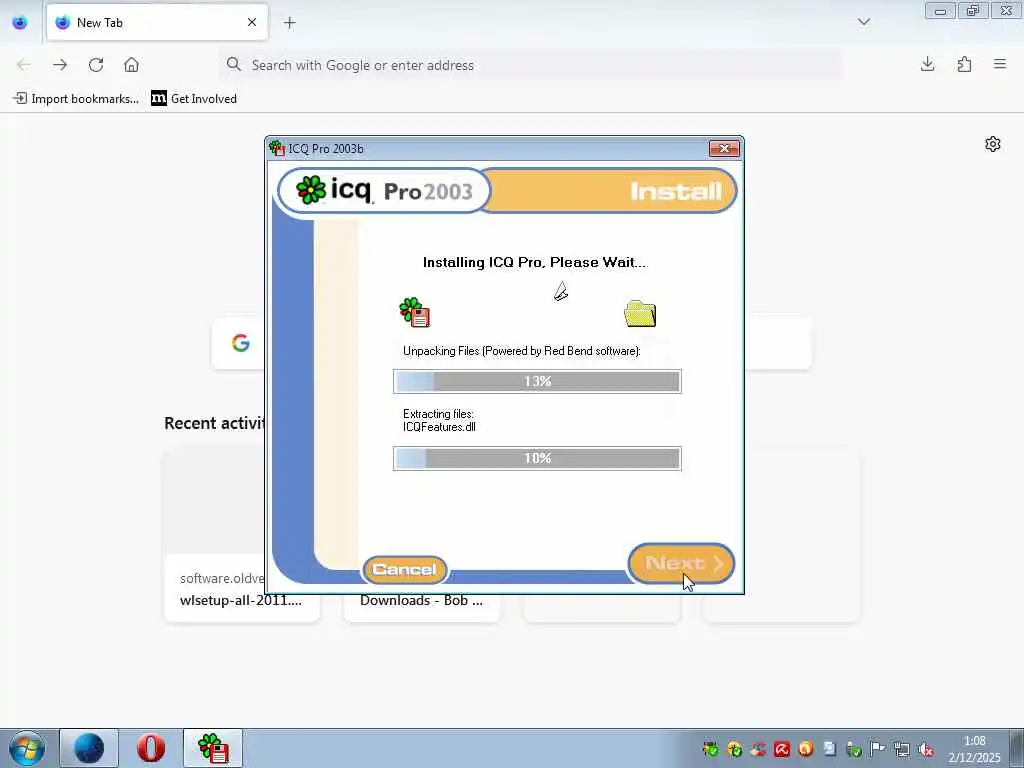Click the Google logo in page search box

240,343
